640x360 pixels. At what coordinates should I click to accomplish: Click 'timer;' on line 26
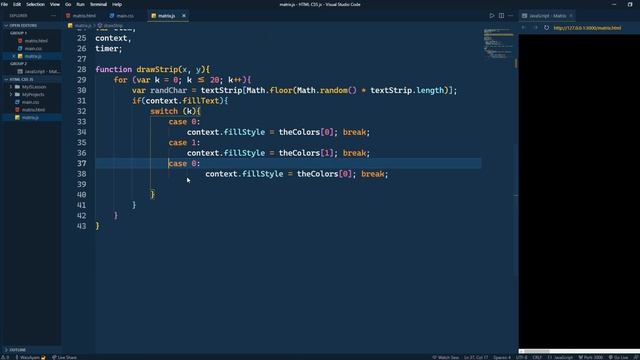point(109,49)
